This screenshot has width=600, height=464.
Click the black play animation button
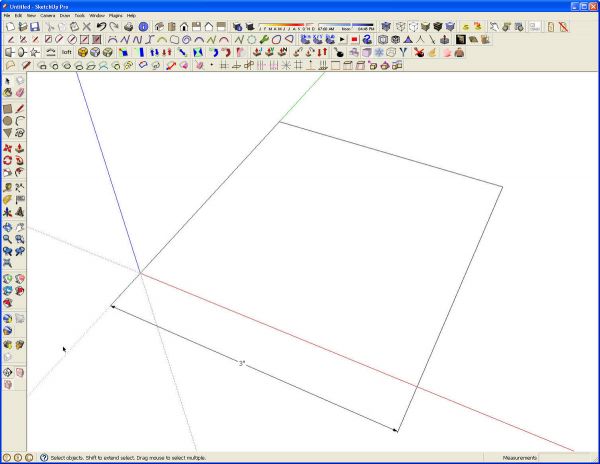pyautogui.click(x=342, y=39)
